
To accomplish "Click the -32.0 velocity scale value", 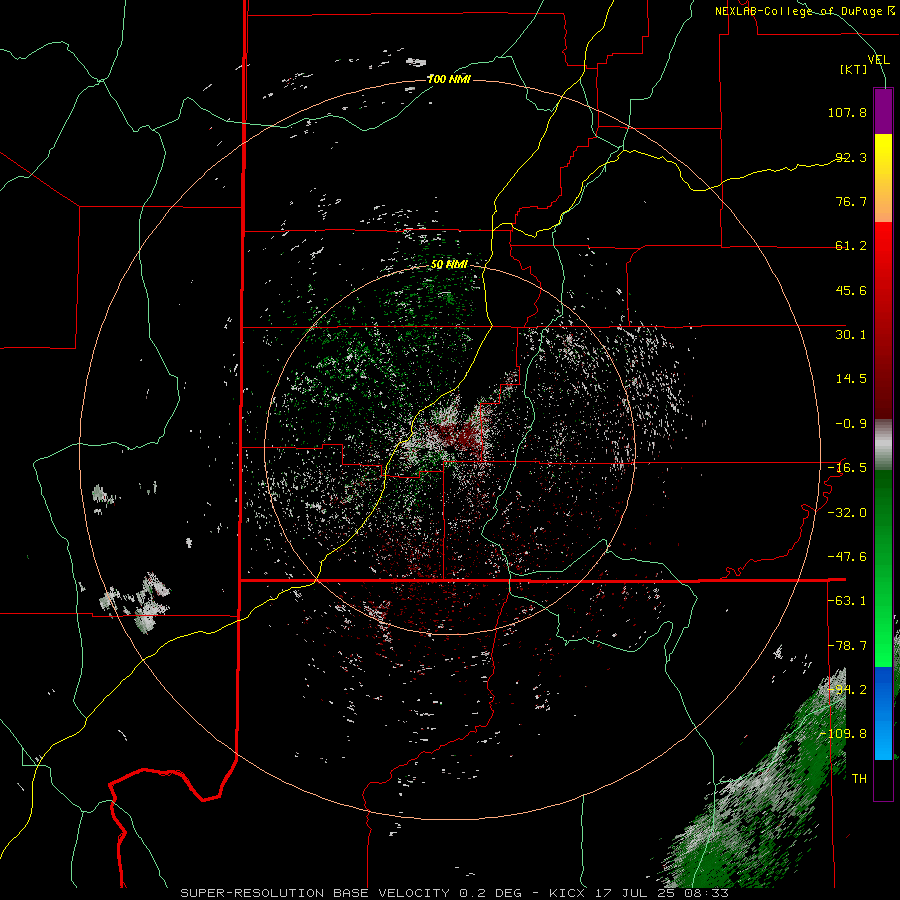I will tap(847, 513).
